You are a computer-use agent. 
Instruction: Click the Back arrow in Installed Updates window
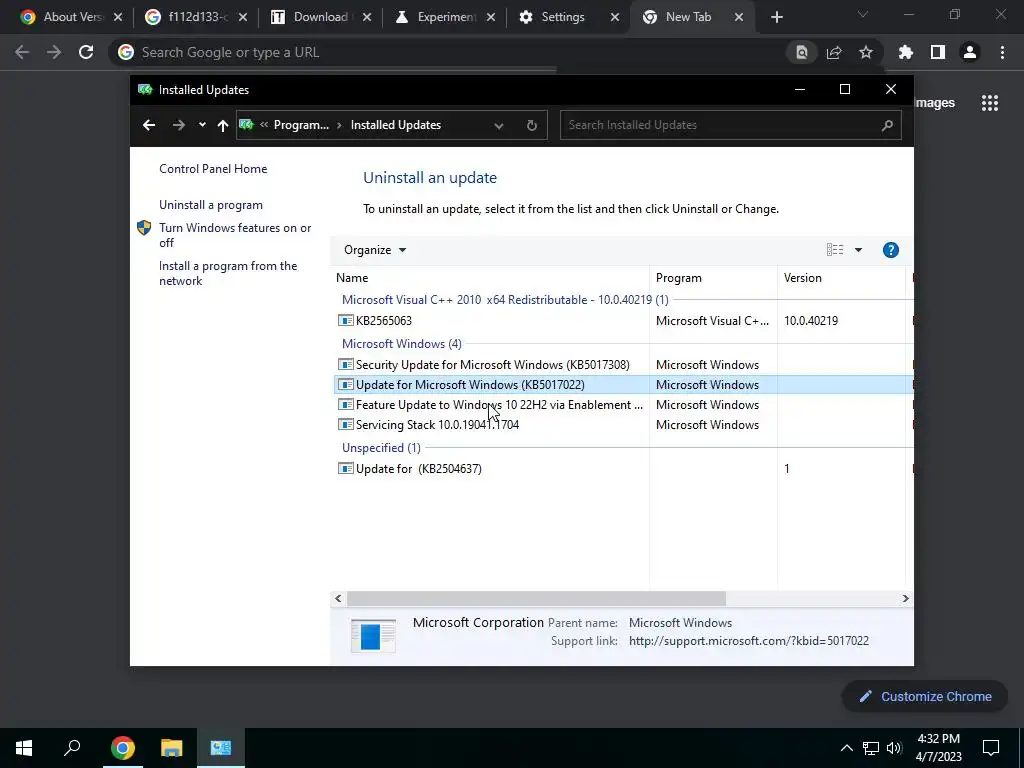149,125
